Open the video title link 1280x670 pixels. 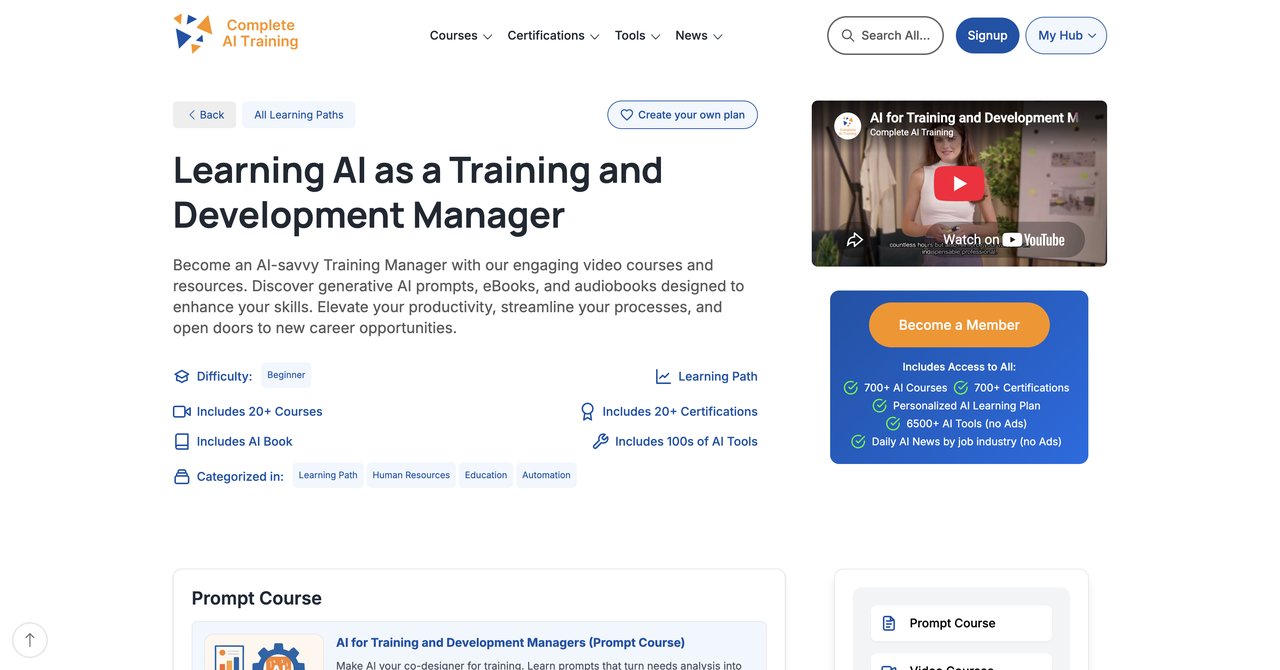click(x=974, y=117)
